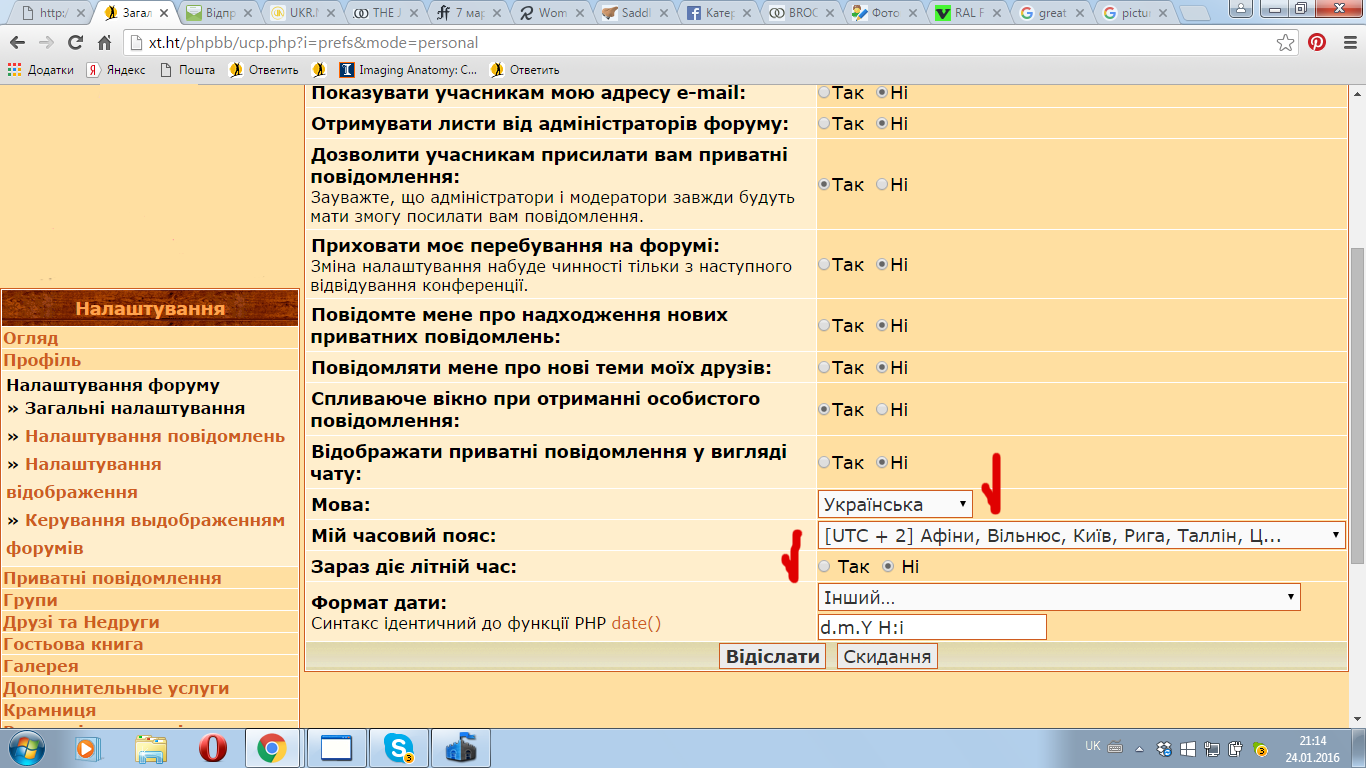This screenshot has height=768, width=1366.
Task: Expand the UTC + 2 time zone dropdown
Action: 1082,536
